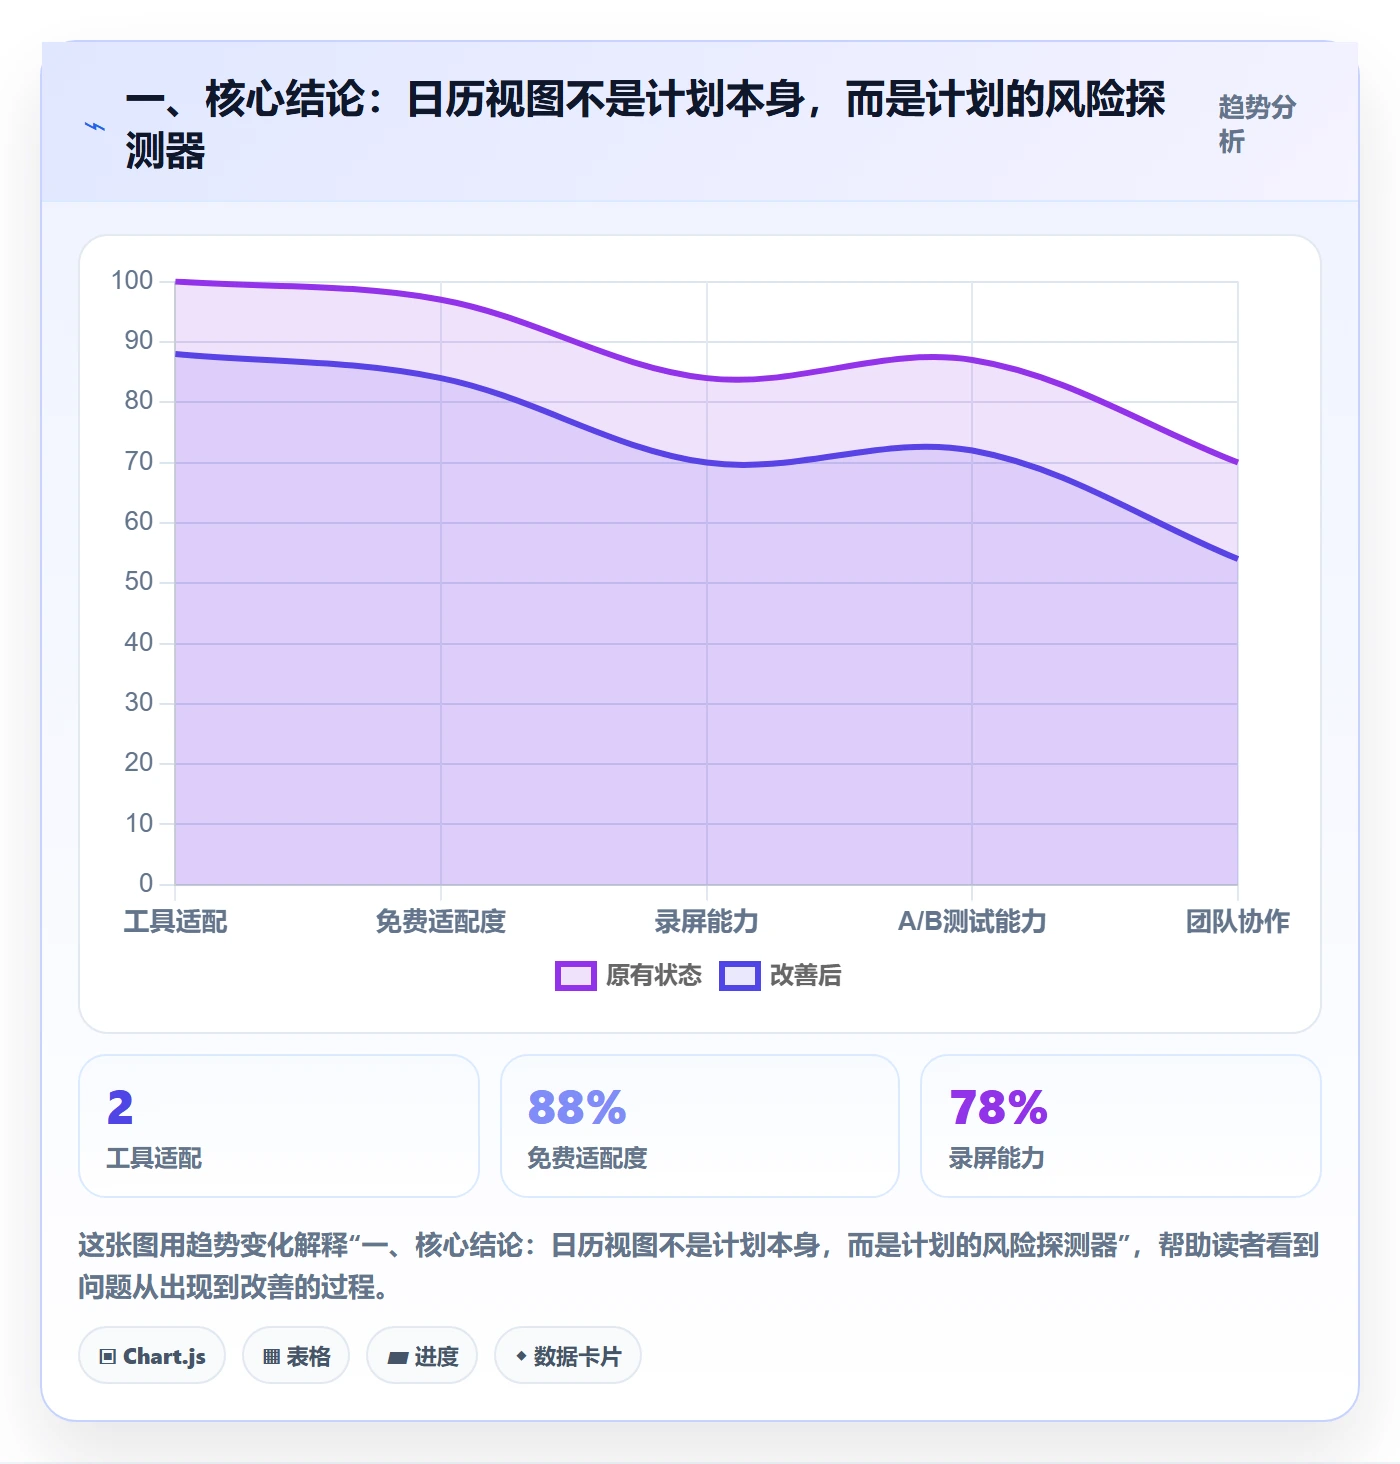This screenshot has width=1400, height=1464.
Task: Click the A/B测试能力 x-axis label
Action: tap(972, 921)
